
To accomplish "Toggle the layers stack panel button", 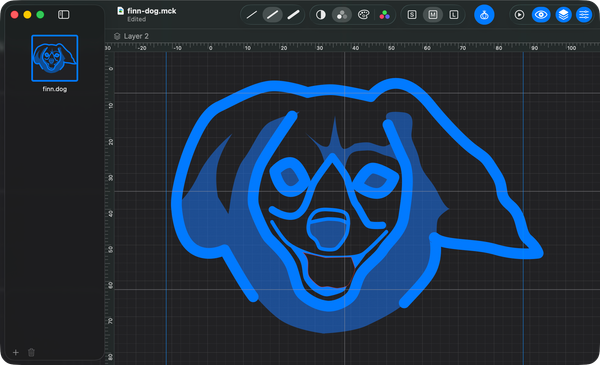I will click(563, 15).
